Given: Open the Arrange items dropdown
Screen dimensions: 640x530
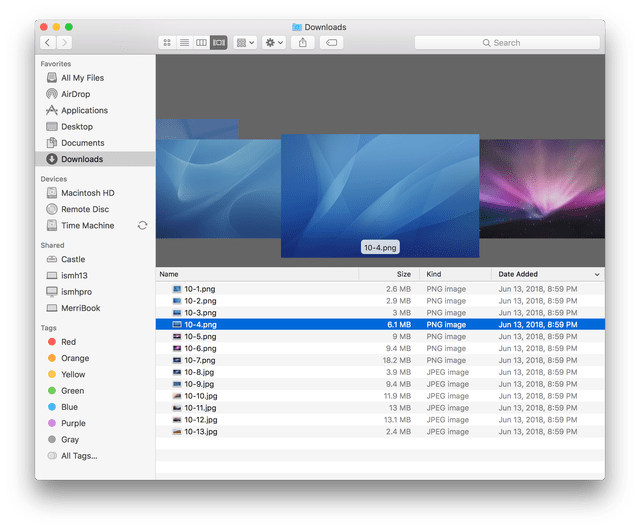Looking at the screenshot, I should 245,43.
